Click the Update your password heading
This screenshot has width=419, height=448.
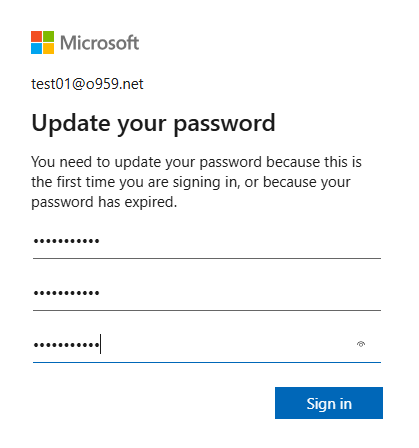tap(153, 124)
